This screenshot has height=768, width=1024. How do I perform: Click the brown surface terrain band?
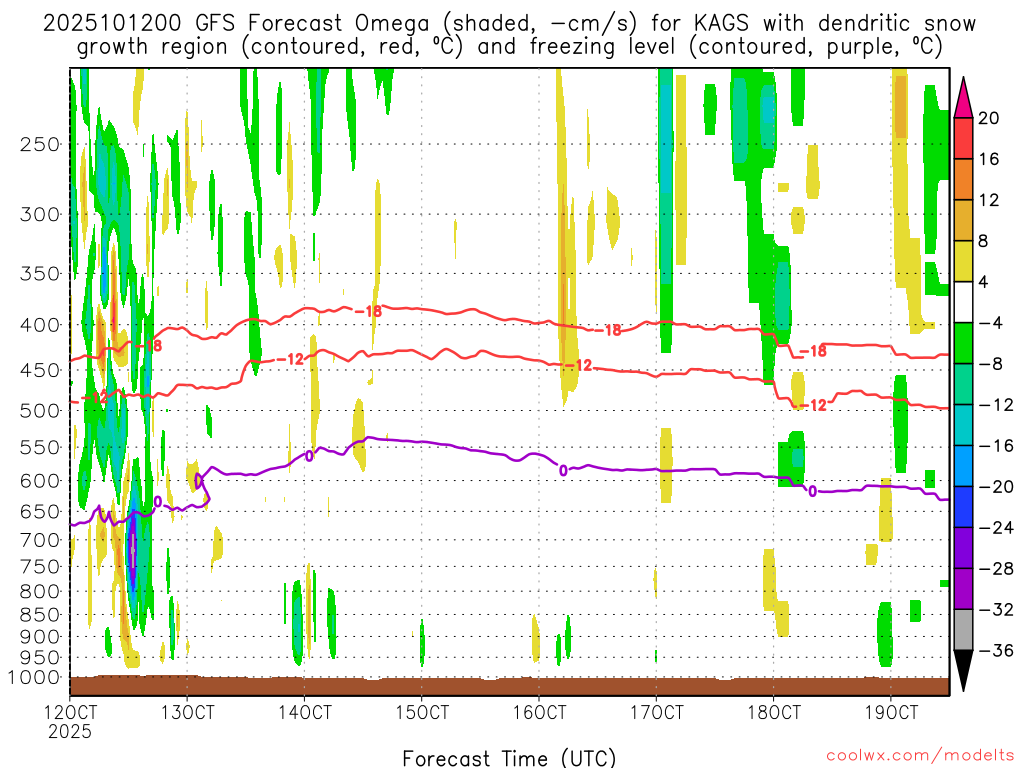[x=509, y=686]
